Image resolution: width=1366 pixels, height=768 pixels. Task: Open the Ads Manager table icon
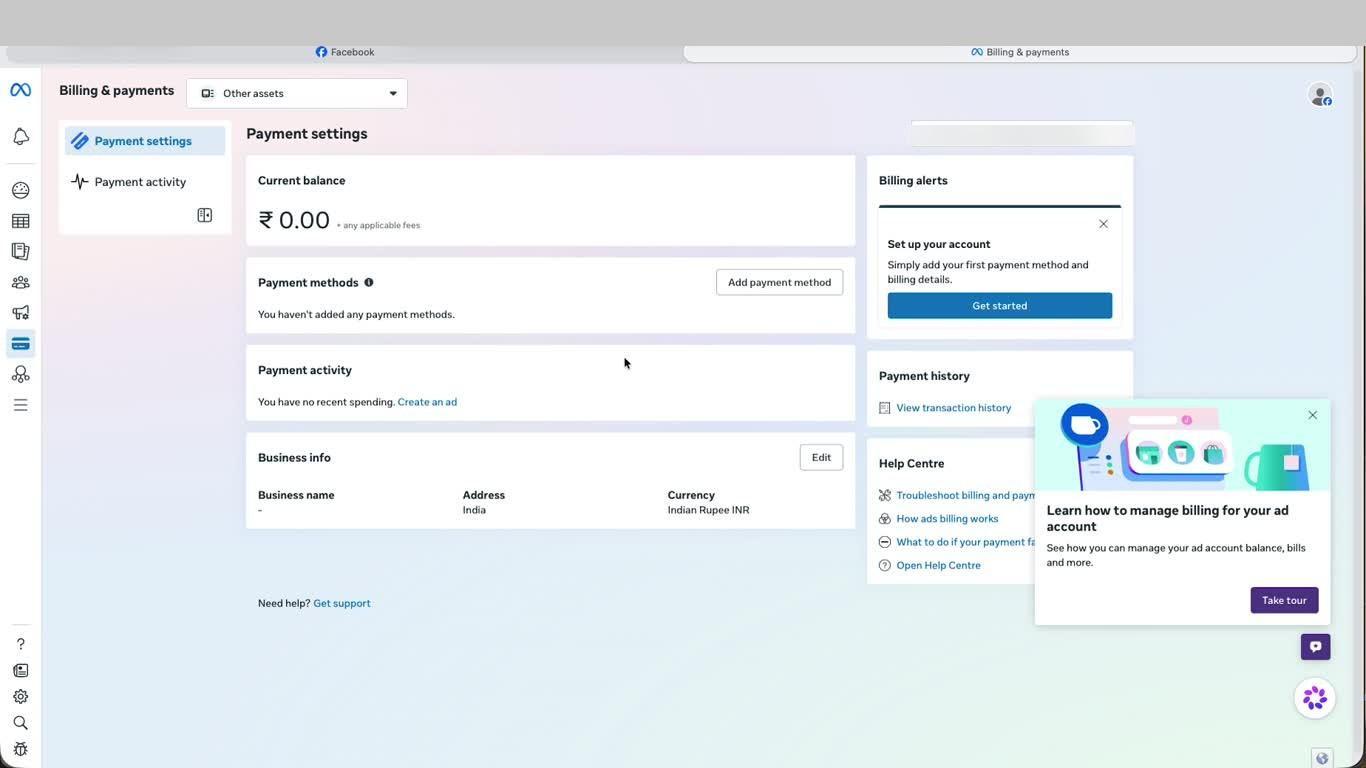click(x=20, y=221)
